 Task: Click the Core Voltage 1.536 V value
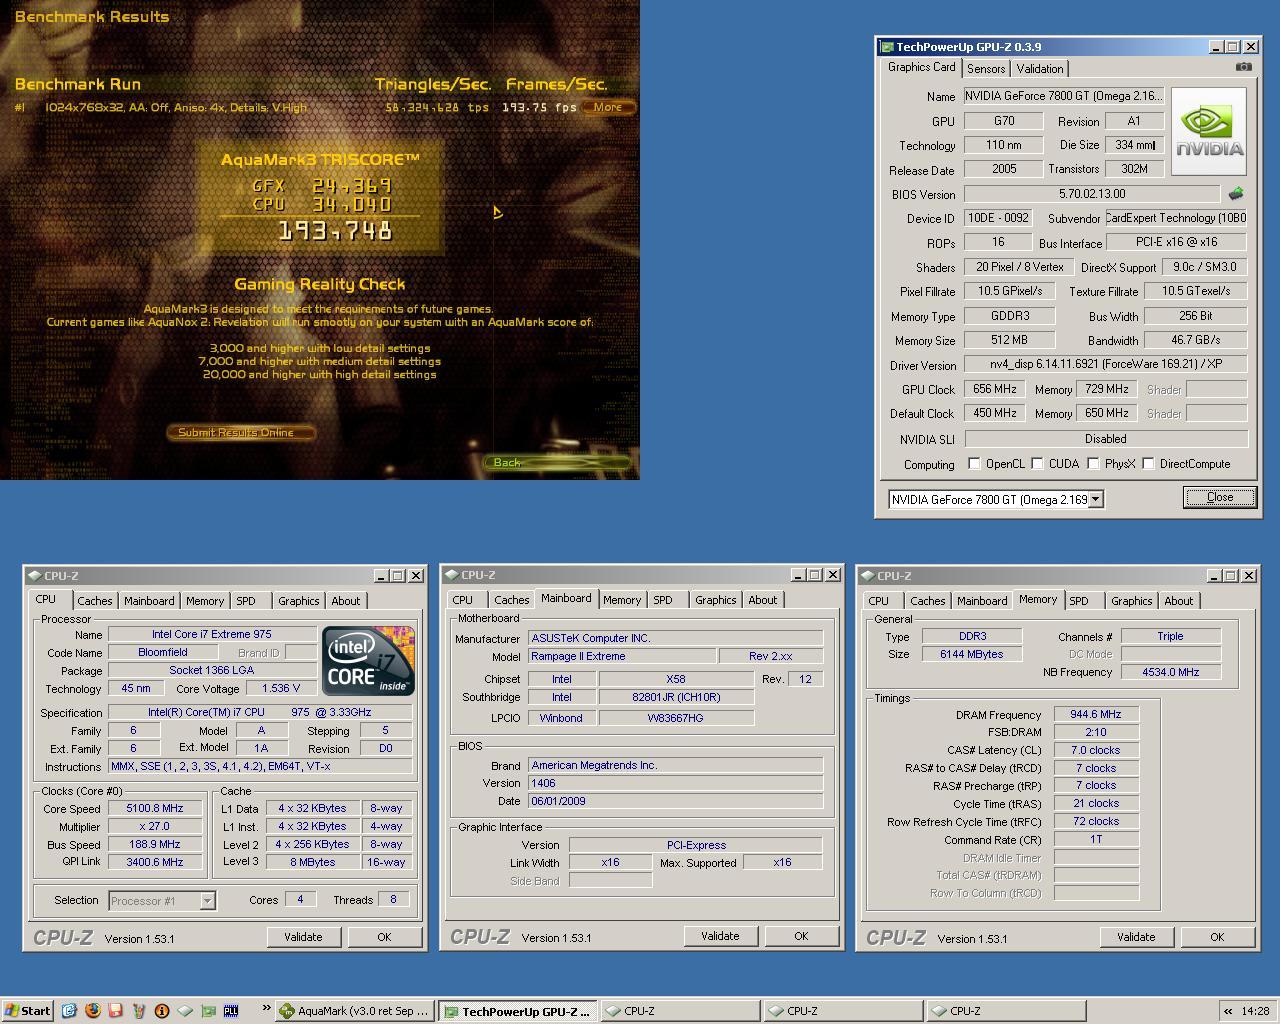pyautogui.click(x=281, y=688)
